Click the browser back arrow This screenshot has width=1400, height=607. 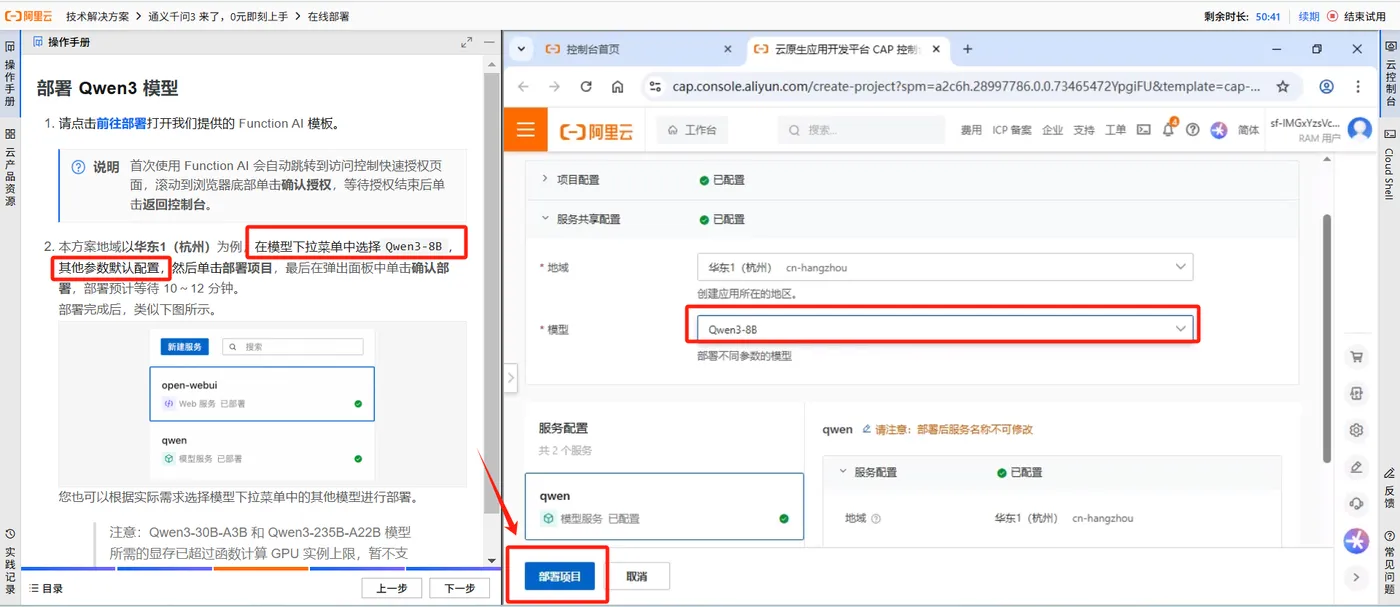click(x=523, y=87)
